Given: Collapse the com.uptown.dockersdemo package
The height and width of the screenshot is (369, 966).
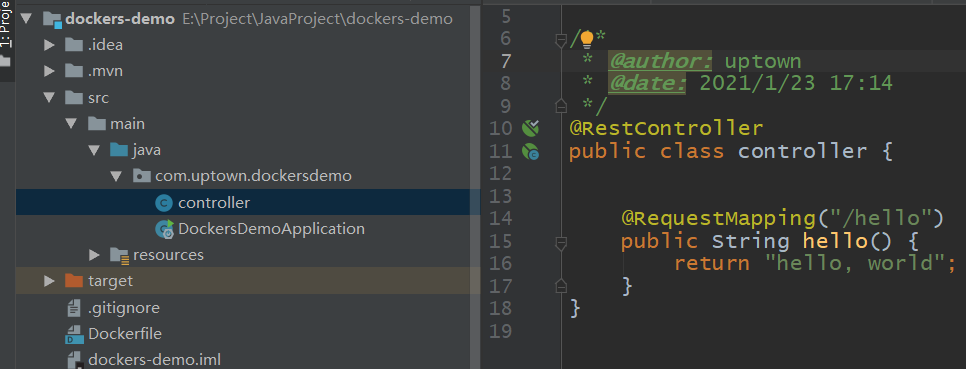Looking at the screenshot, I should pyautogui.click(x=116, y=176).
